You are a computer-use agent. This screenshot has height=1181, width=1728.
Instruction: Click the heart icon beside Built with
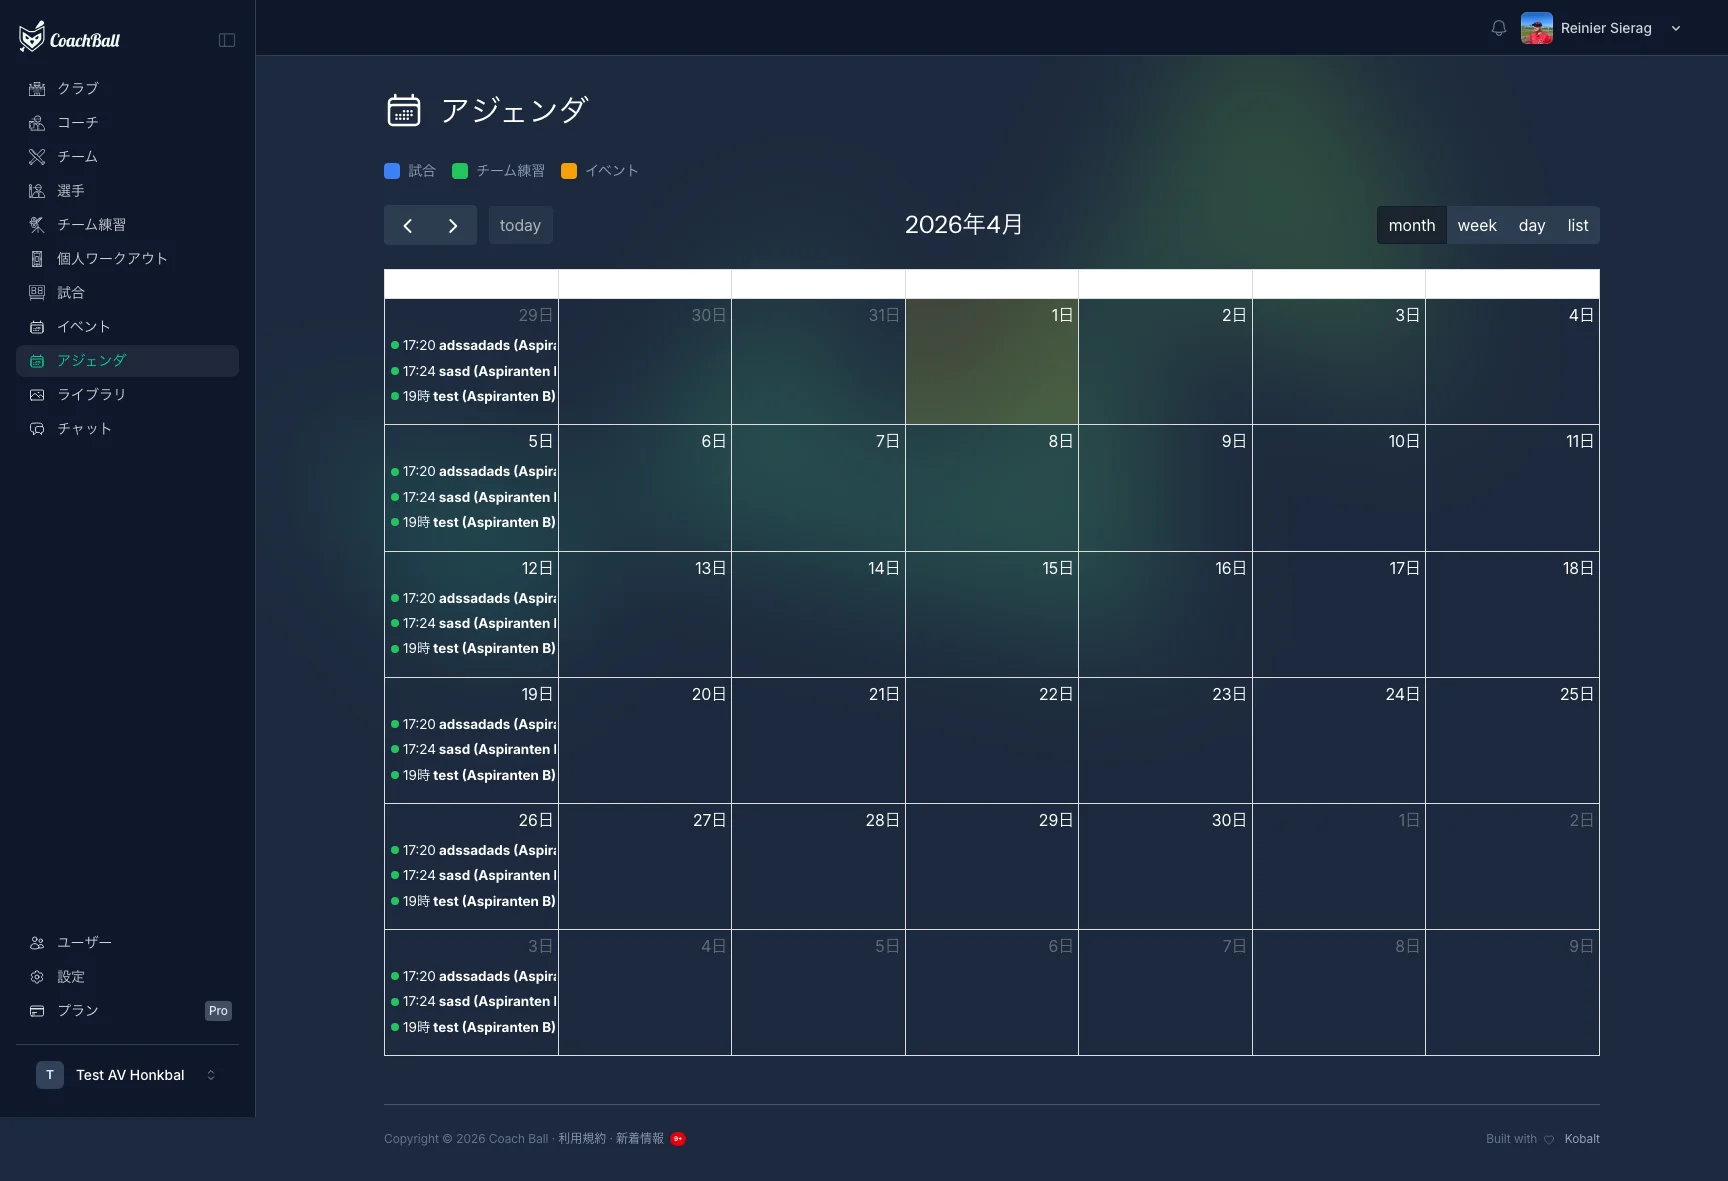(x=1549, y=1139)
